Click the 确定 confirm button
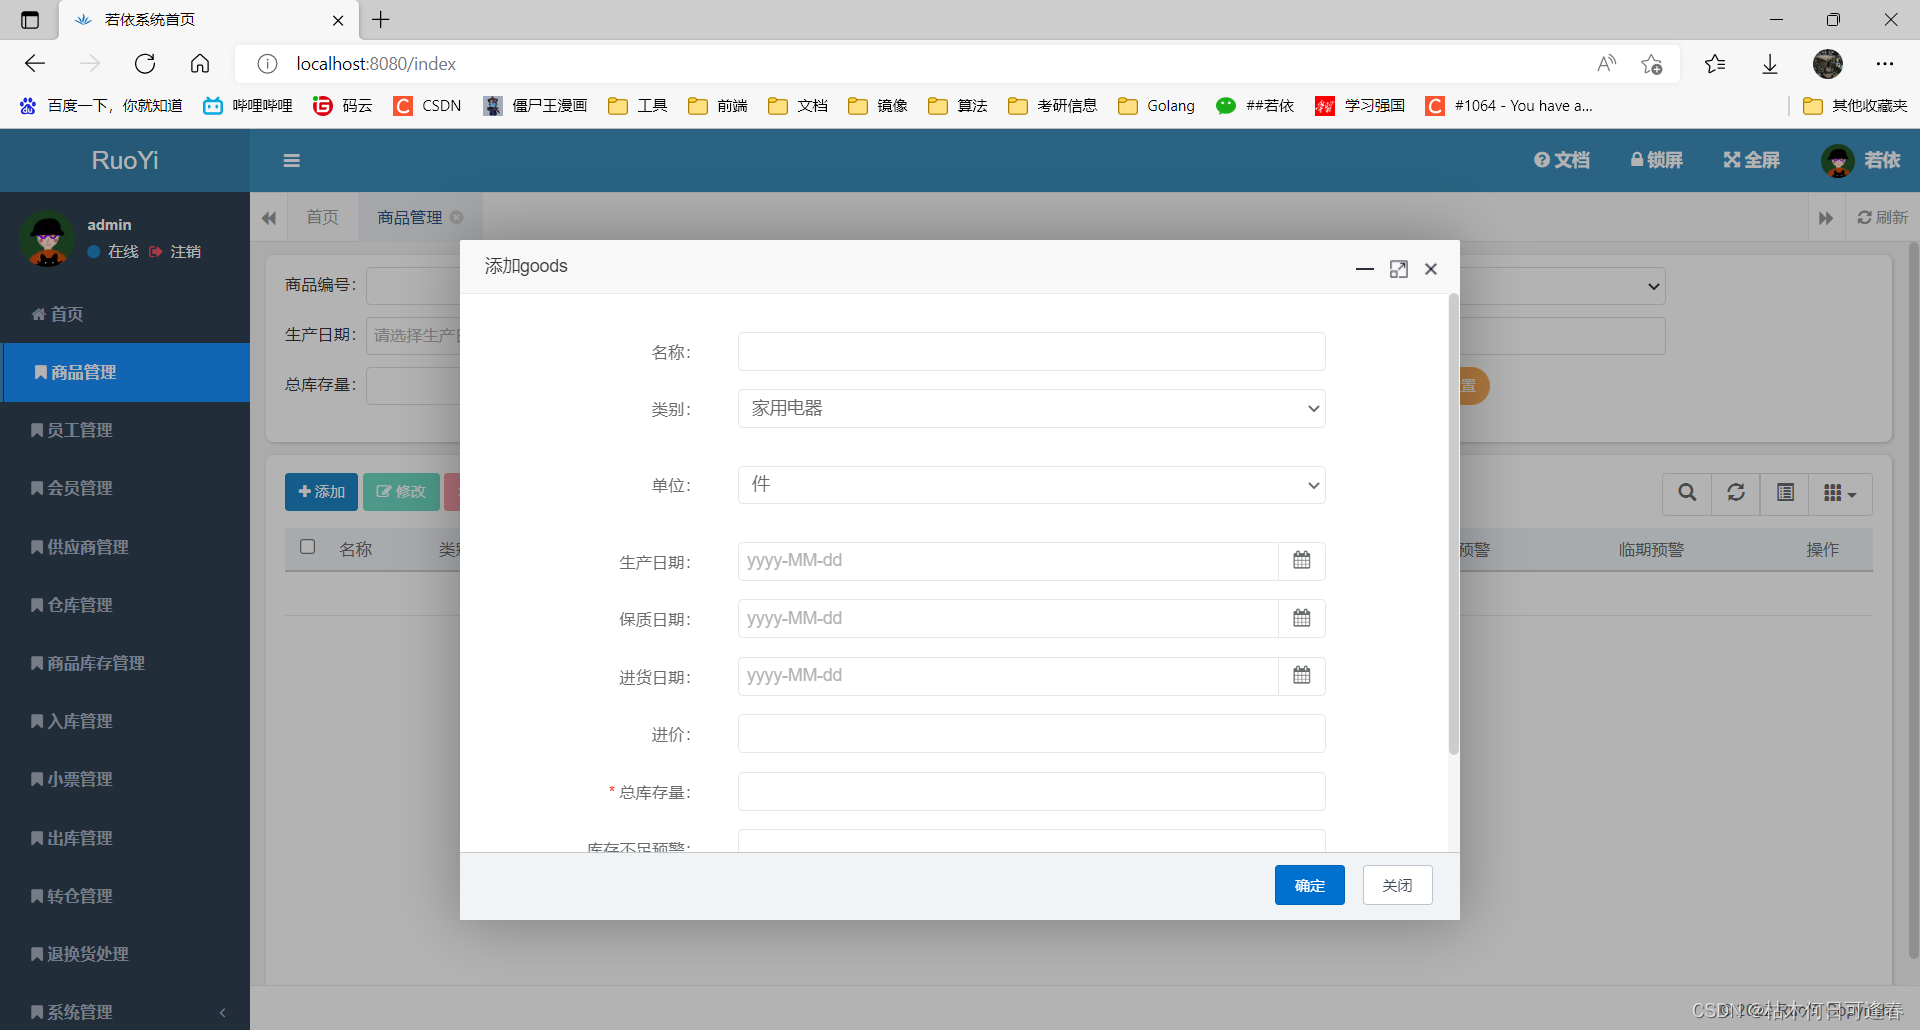 pyautogui.click(x=1310, y=885)
